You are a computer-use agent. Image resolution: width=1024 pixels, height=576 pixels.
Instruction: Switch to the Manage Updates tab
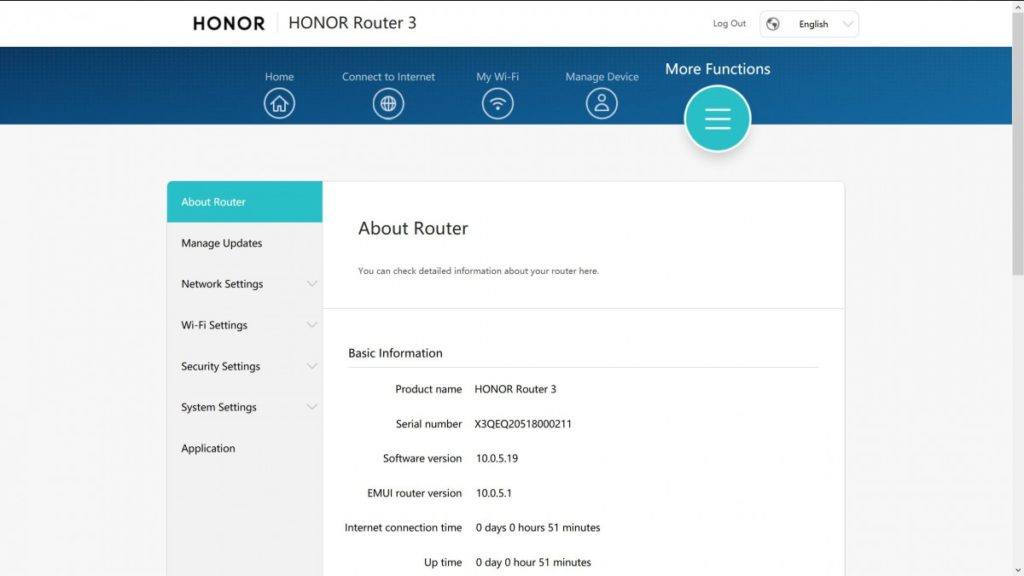pos(221,243)
